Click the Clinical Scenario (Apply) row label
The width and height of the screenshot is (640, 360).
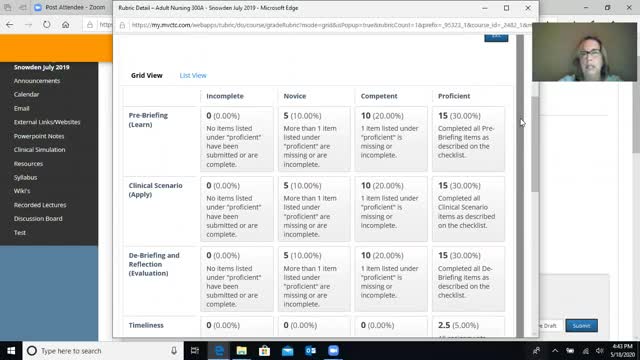click(x=156, y=190)
